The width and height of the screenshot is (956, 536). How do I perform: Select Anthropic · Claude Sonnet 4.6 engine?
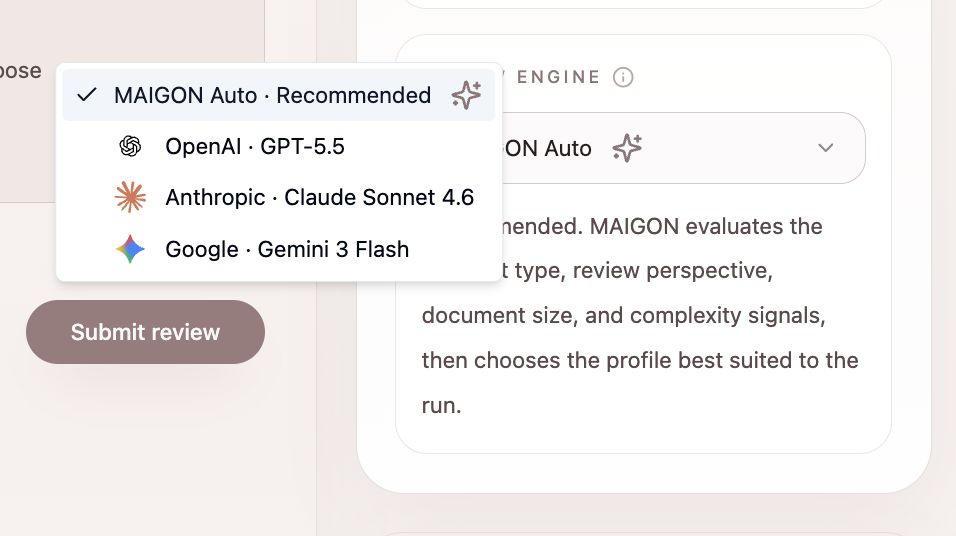tap(279, 197)
